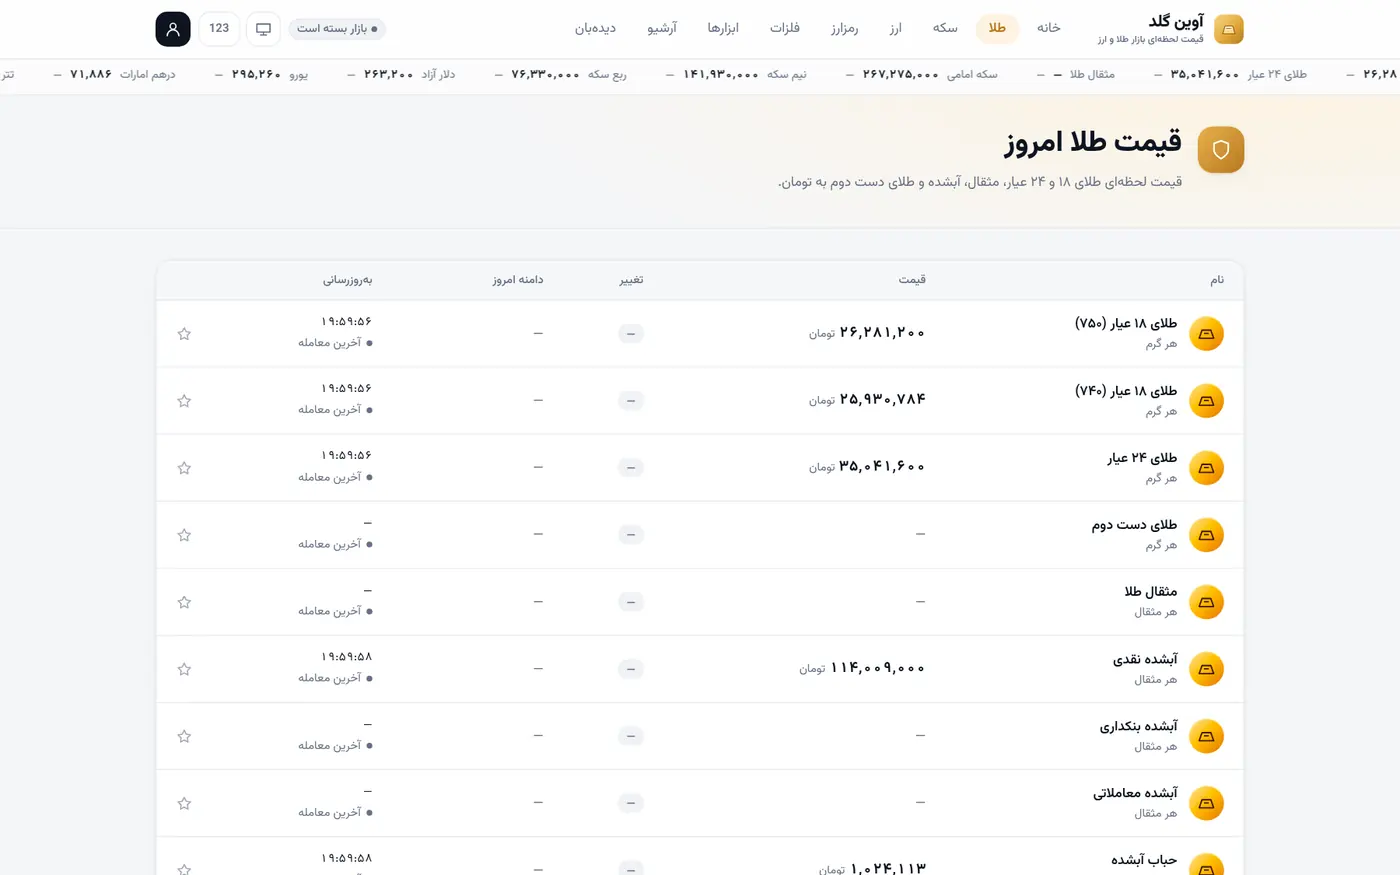Click the gold bar icon for طلای ۱۸ عیار (۷۵۰)
Viewport: 1400px width, 875px height.
coord(1207,334)
